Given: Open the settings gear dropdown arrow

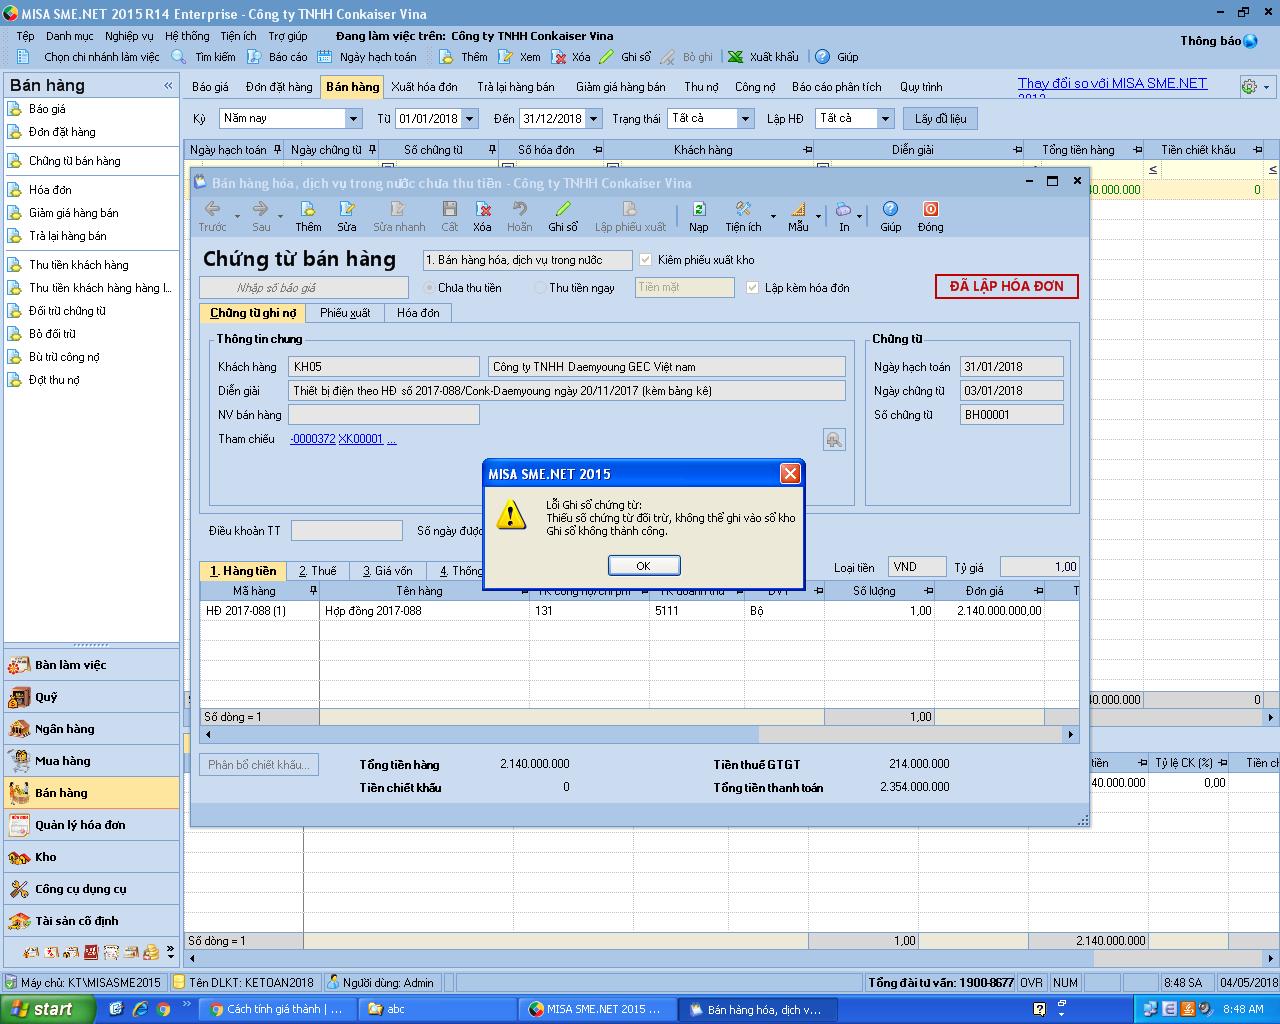Looking at the screenshot, I should pyautogui.click(x=1266, y=87).
